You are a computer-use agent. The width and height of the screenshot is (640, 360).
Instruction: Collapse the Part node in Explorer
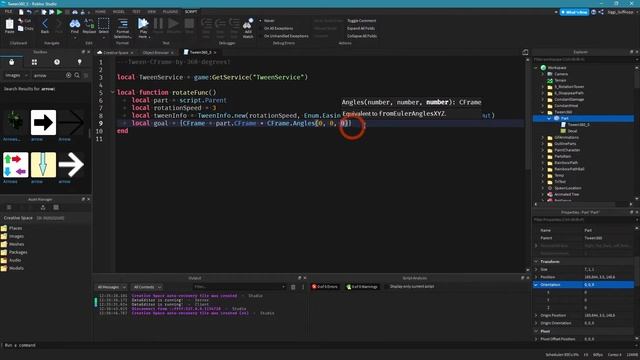[x=549, y=118]
